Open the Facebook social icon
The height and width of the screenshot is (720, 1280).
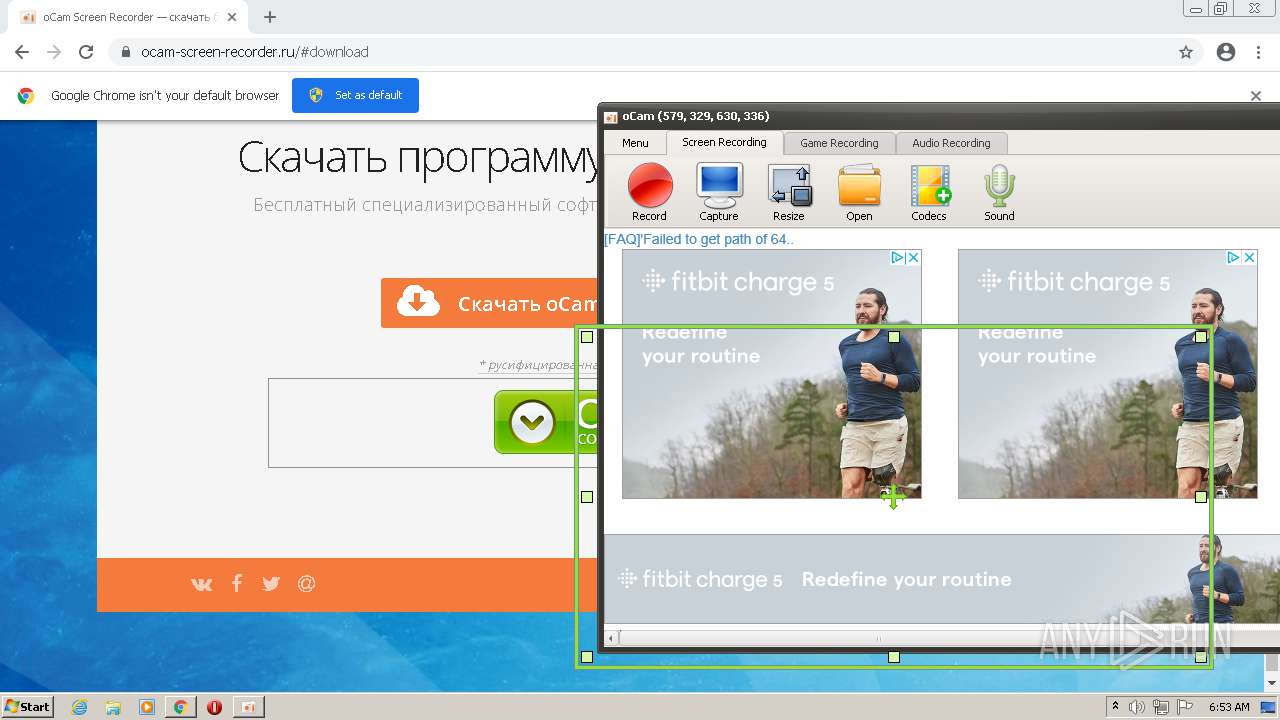[237, 583]
